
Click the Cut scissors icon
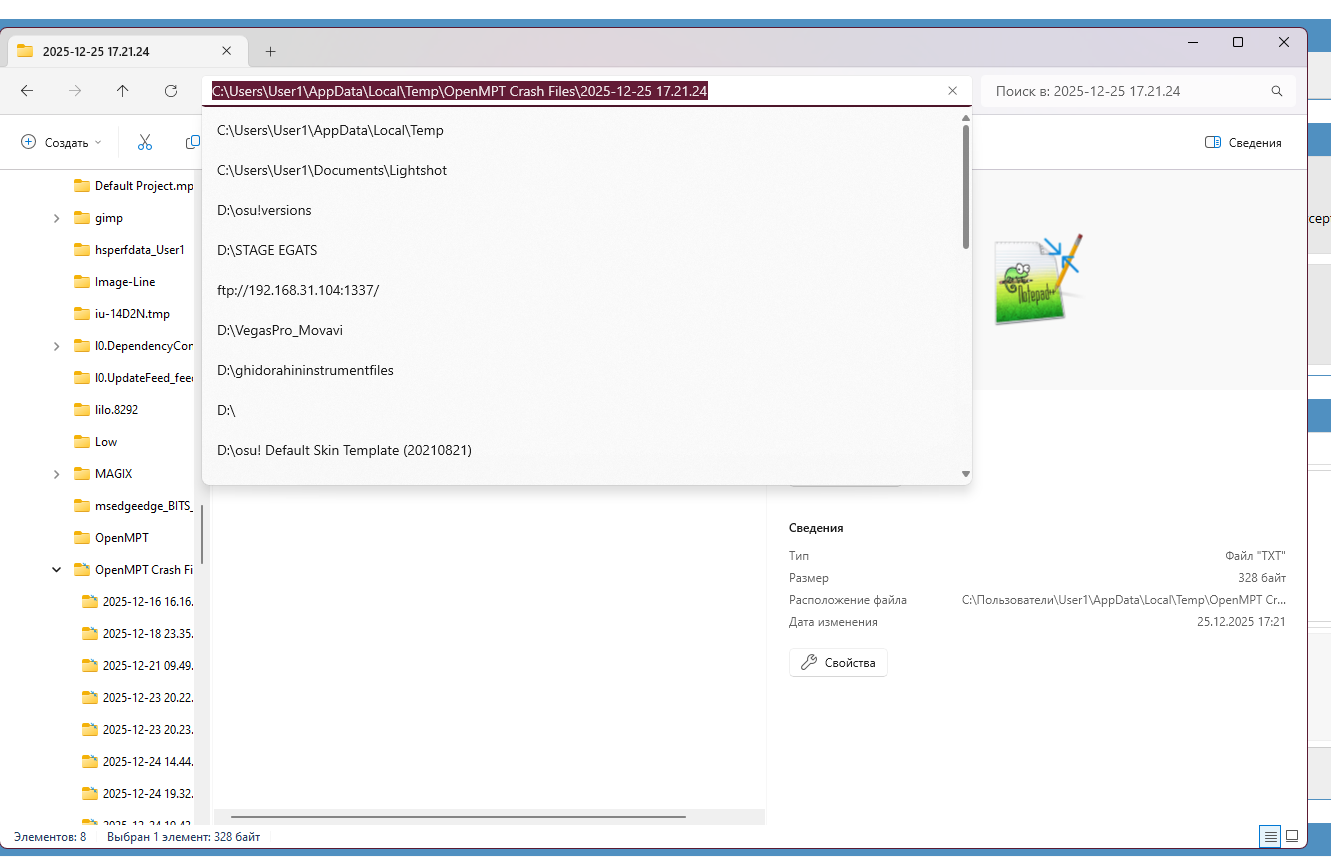145,143
